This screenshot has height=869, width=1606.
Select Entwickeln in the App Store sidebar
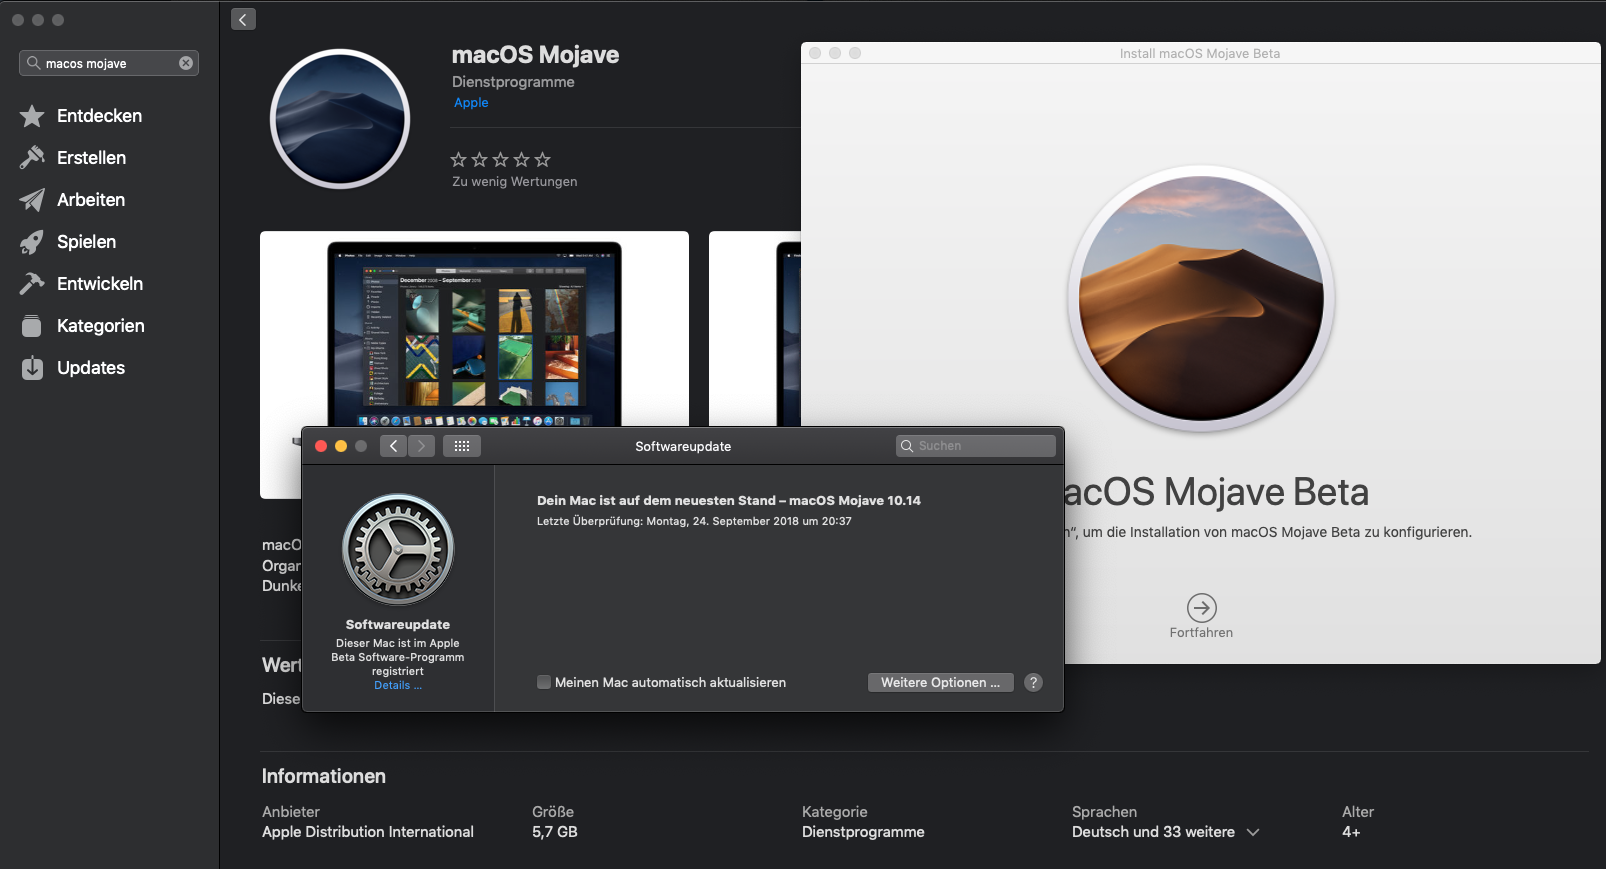click(100, 284)
